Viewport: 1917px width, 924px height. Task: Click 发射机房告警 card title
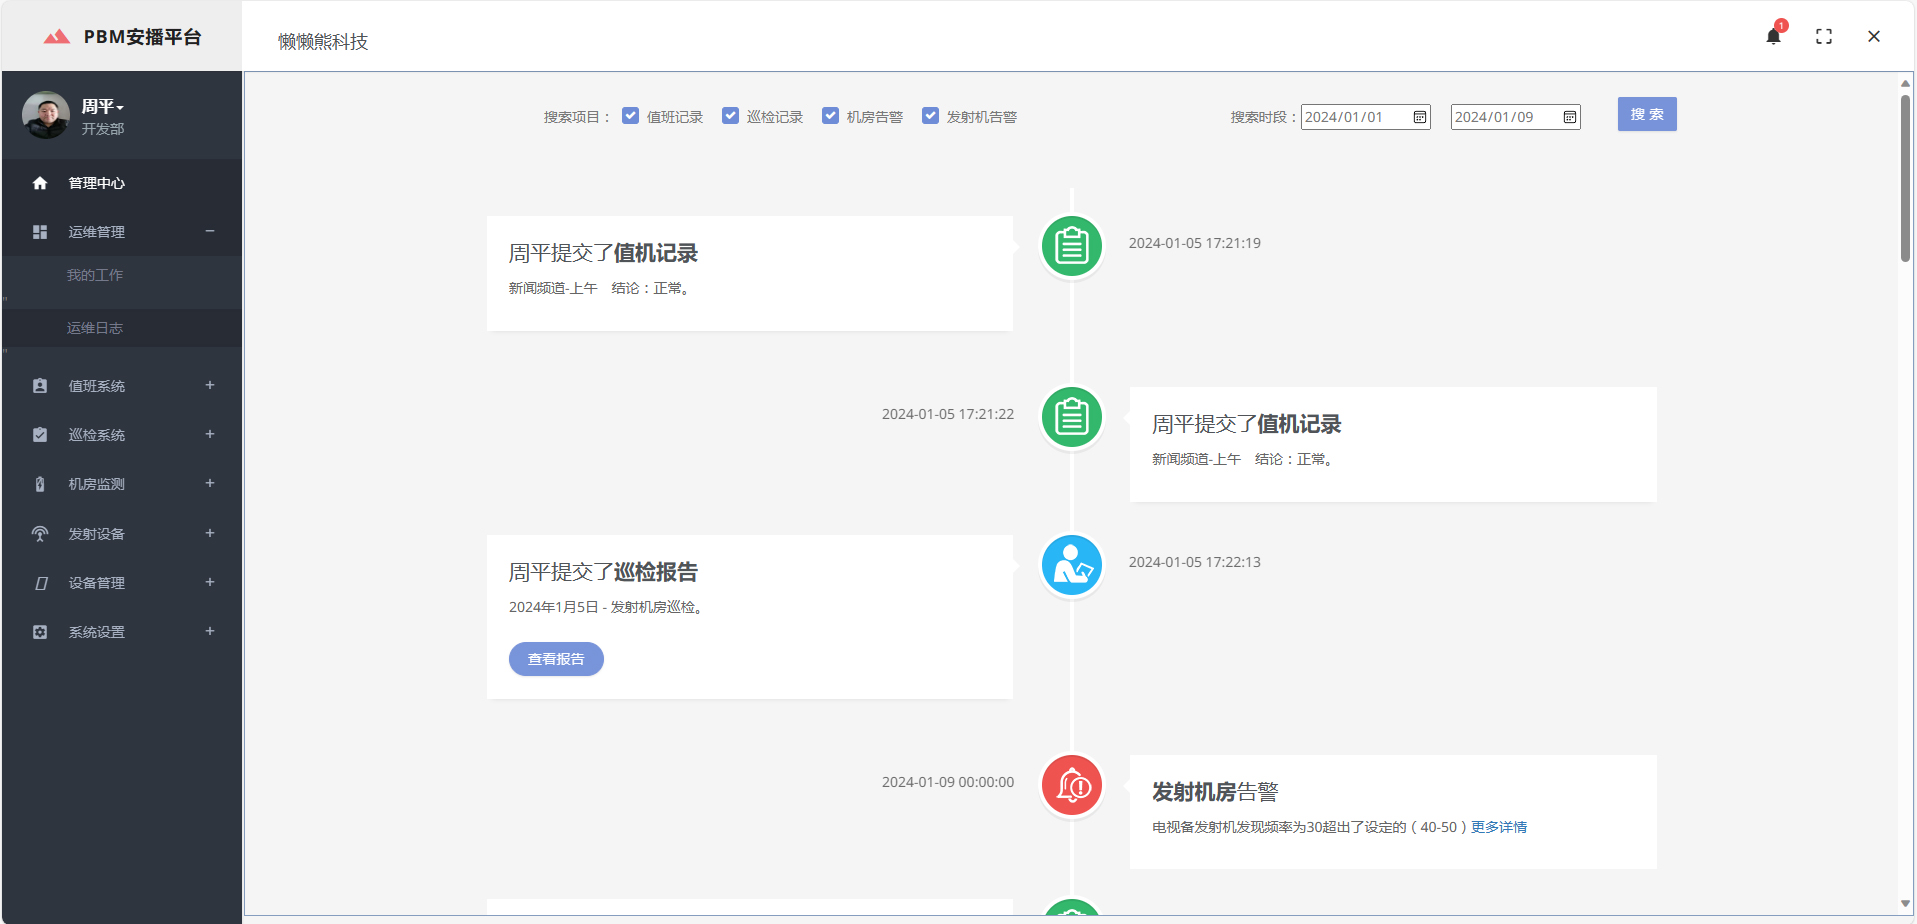pos(1215,792)
